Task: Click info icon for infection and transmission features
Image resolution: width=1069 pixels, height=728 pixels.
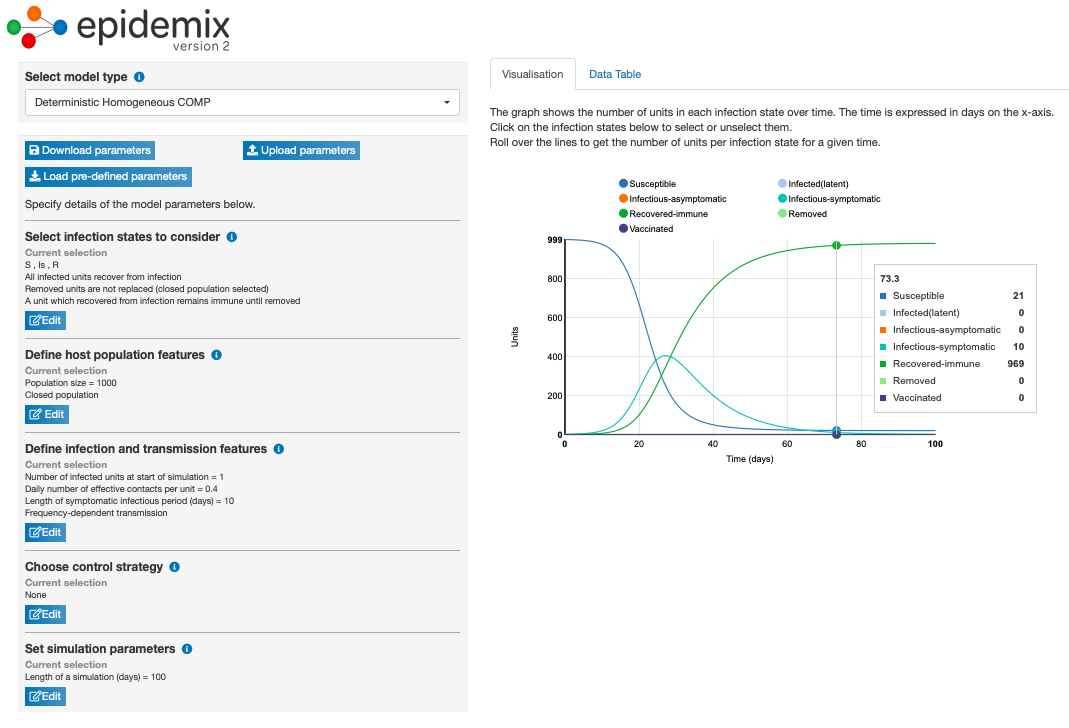Action: click(279, 449)
